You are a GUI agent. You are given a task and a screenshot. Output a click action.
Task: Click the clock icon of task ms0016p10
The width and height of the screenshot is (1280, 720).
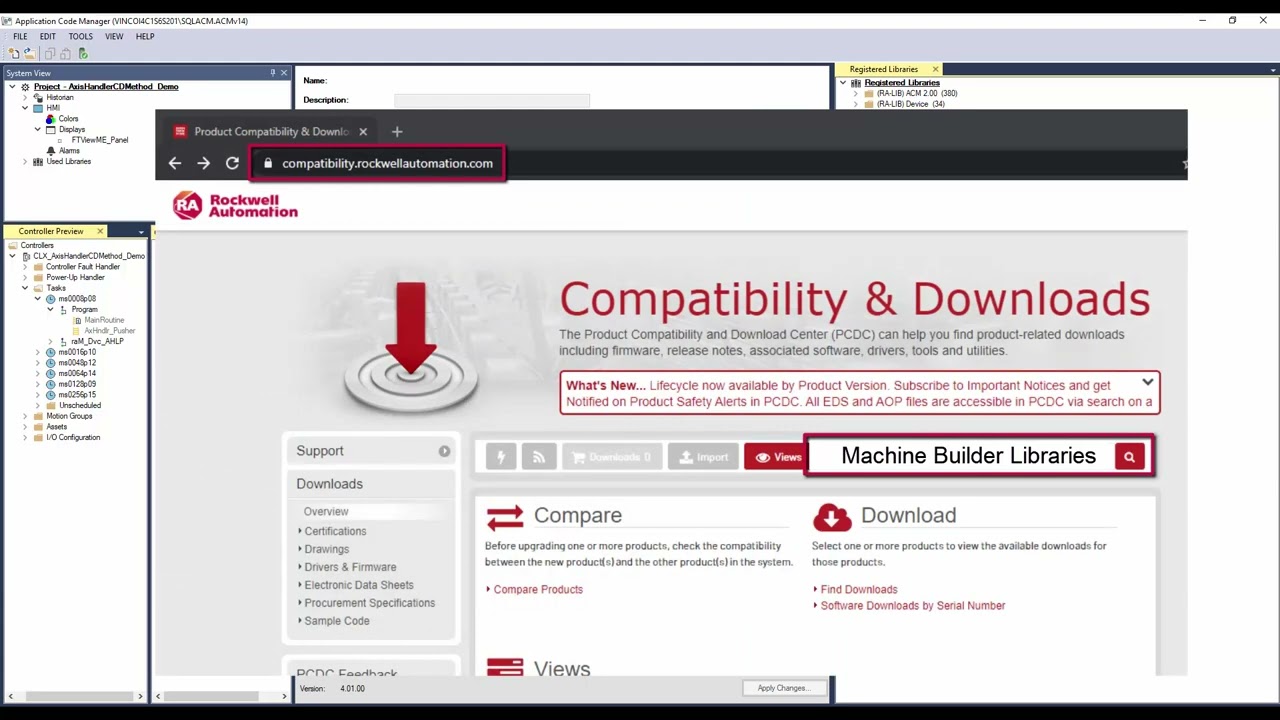51,352
